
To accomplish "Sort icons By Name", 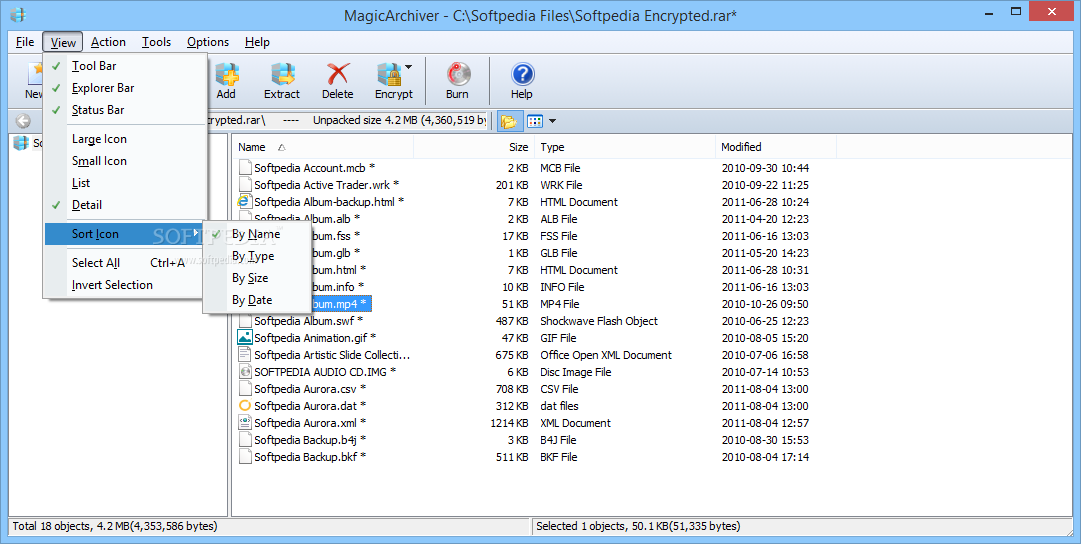I will coord(257,234).
